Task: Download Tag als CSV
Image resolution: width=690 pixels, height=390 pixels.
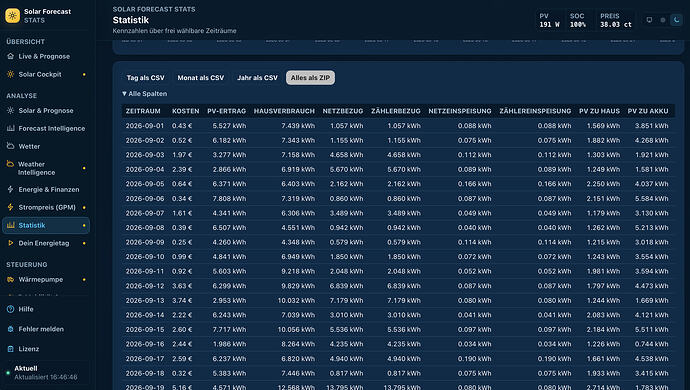Action: tap(146, 77)
